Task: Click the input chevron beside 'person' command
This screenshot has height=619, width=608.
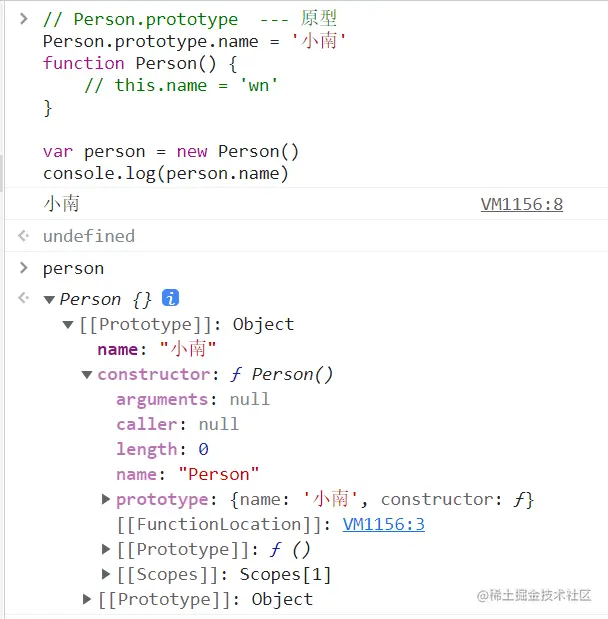Action: pos(24,268)
